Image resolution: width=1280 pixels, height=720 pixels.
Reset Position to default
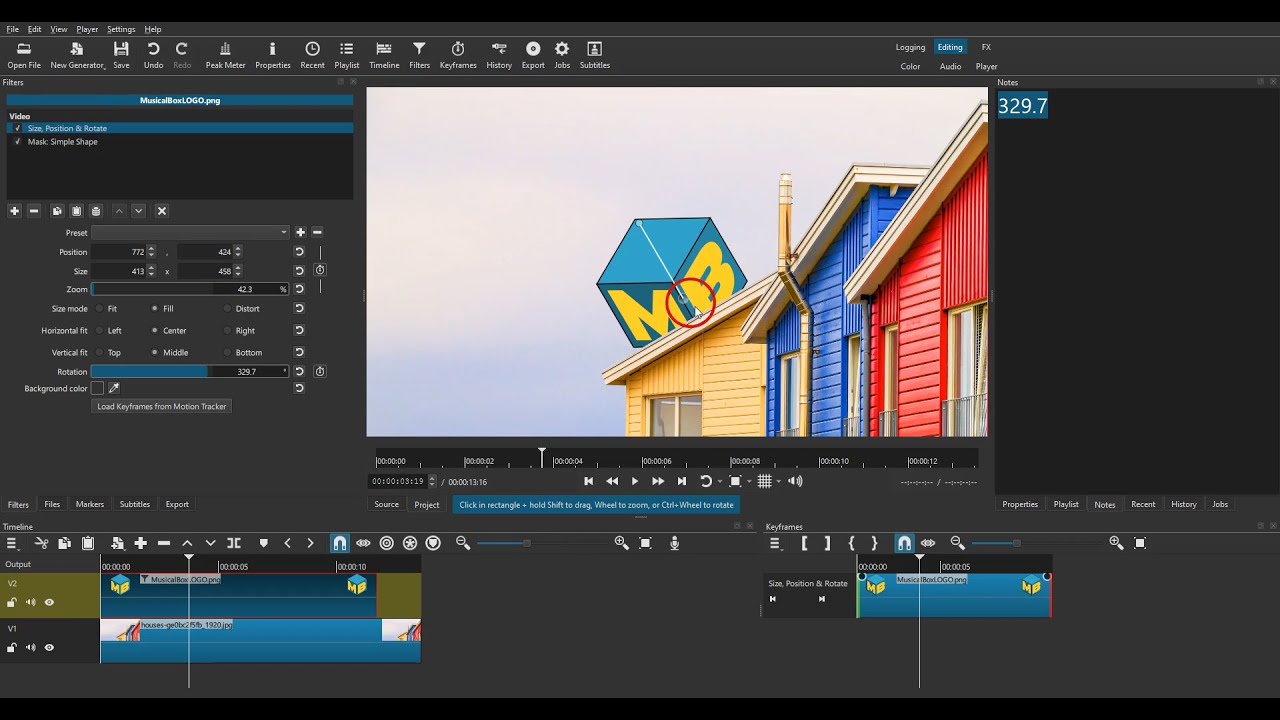[x=299, y=252]
